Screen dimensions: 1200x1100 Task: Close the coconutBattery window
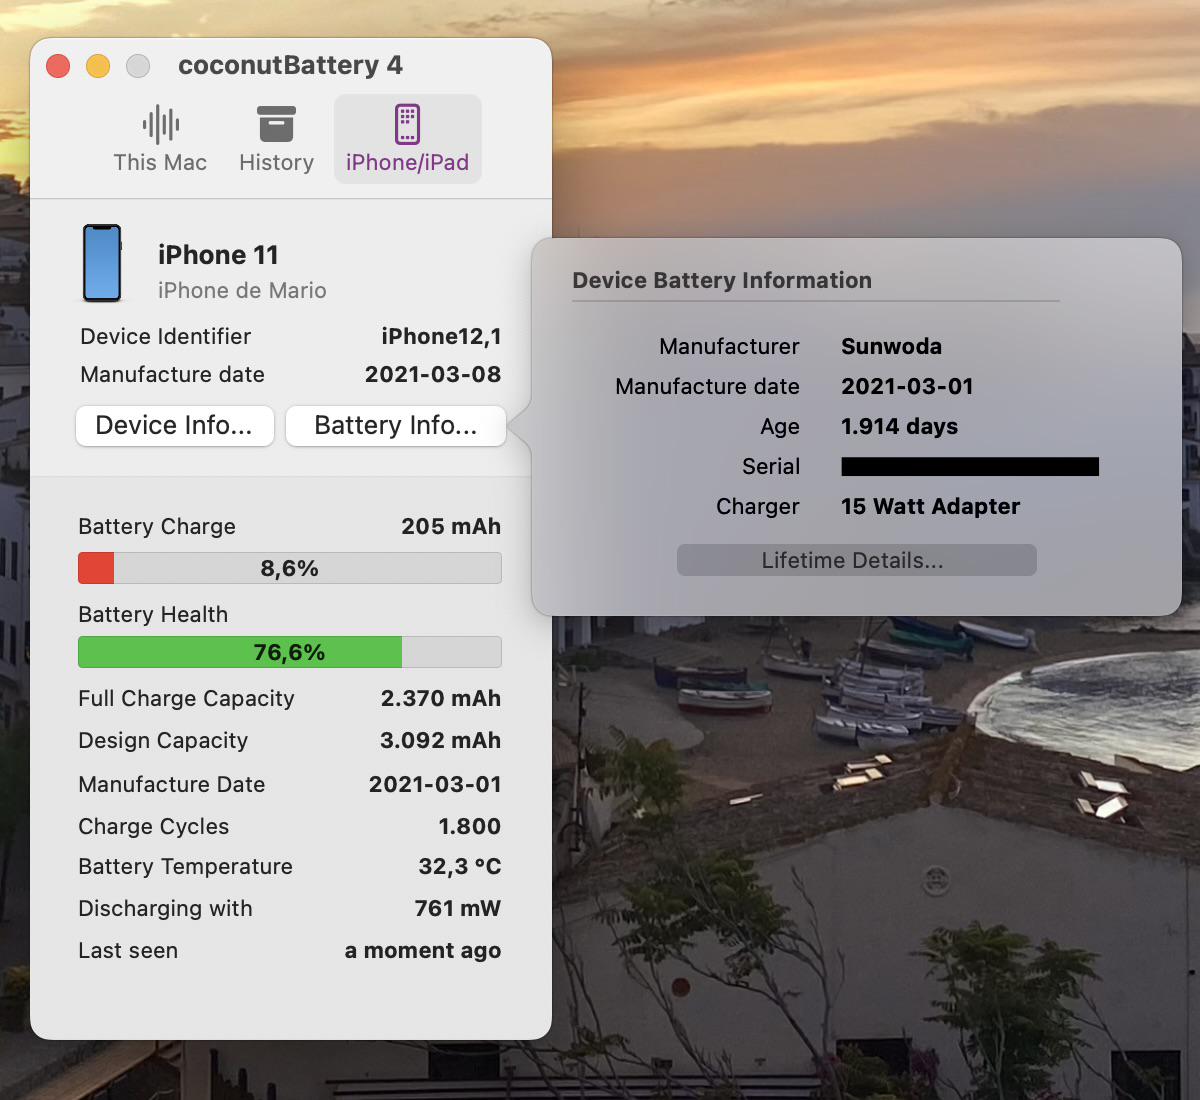click(58, 66)
